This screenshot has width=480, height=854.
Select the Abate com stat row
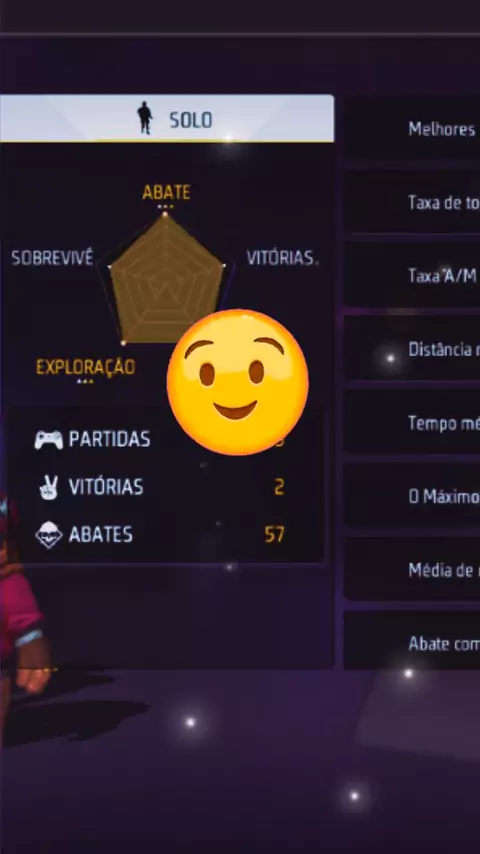tap(412, 643)
